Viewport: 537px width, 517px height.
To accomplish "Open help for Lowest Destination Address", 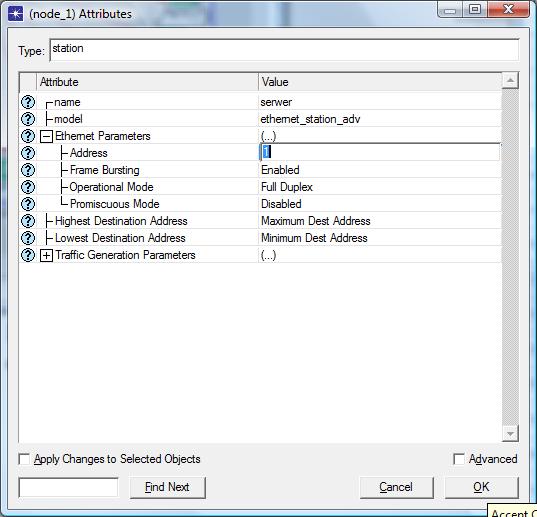I will pos(28,238).
